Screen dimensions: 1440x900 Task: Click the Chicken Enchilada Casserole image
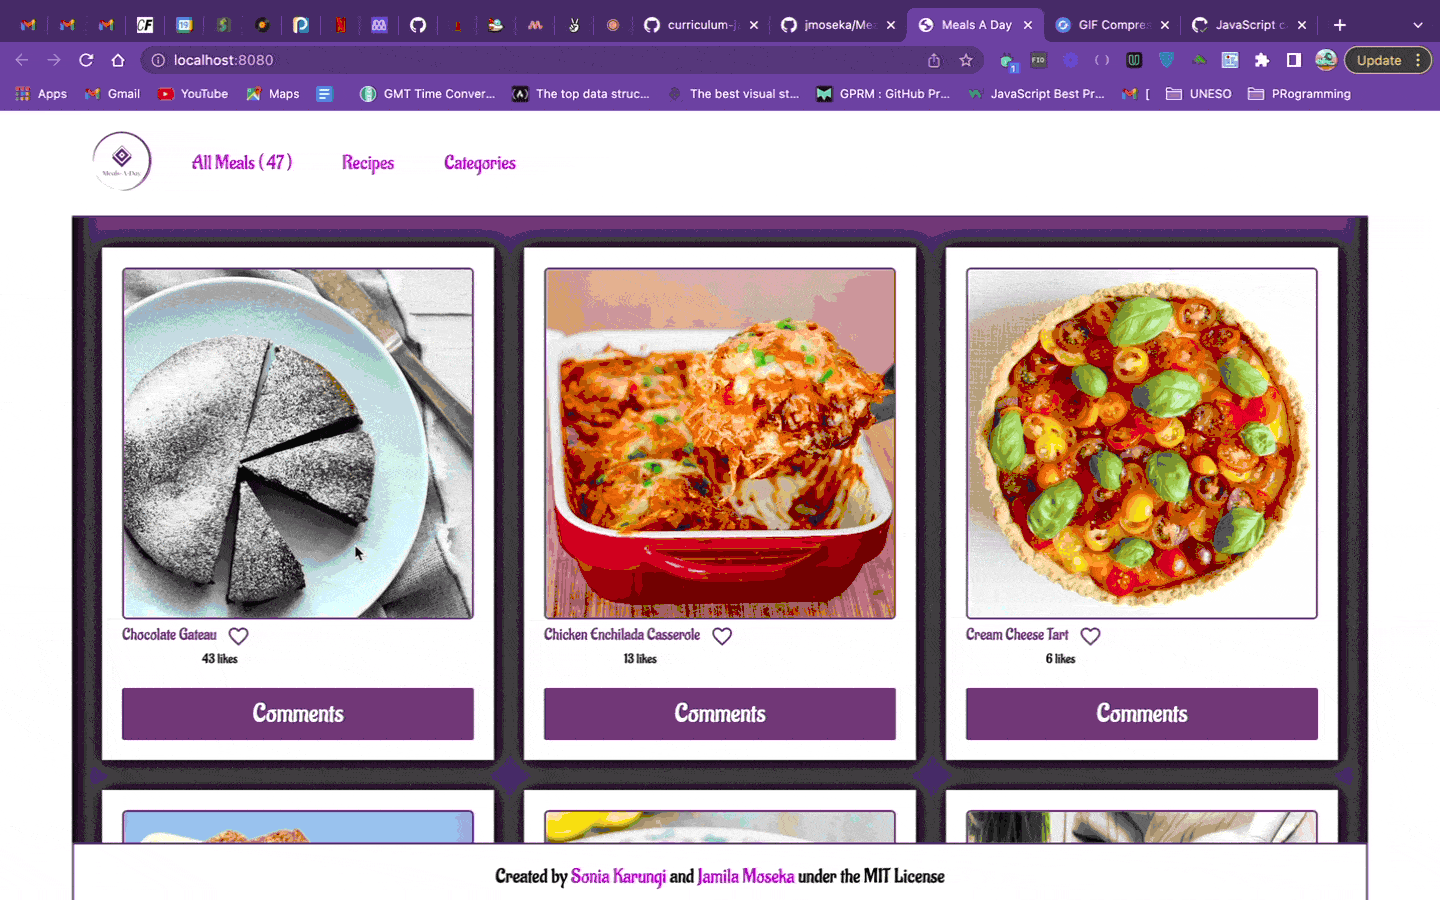720,443
